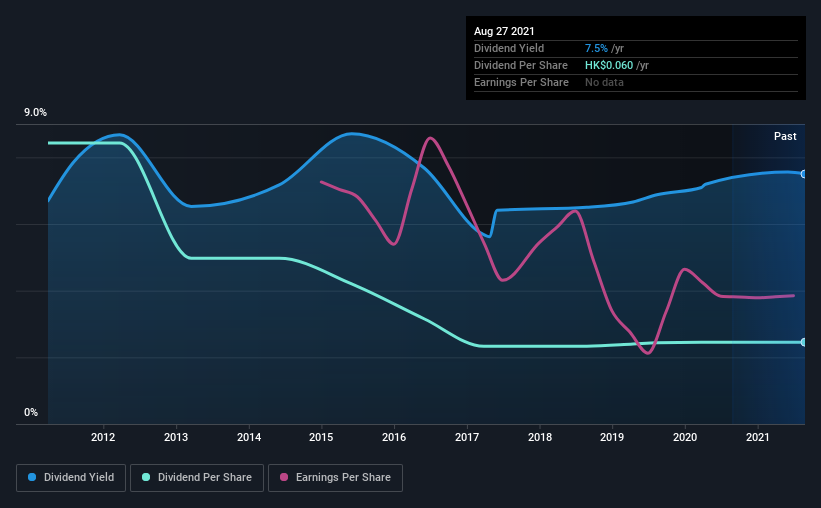This screenshot has height=508, width=821.
Task: Toggle the Dividend Yield legend button
Action: click(71, 478)
